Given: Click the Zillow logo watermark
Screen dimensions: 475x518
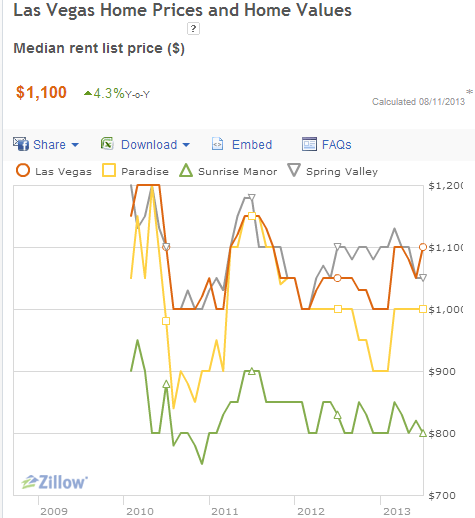Looking at the screenshot, I should [x=55, y=482].
